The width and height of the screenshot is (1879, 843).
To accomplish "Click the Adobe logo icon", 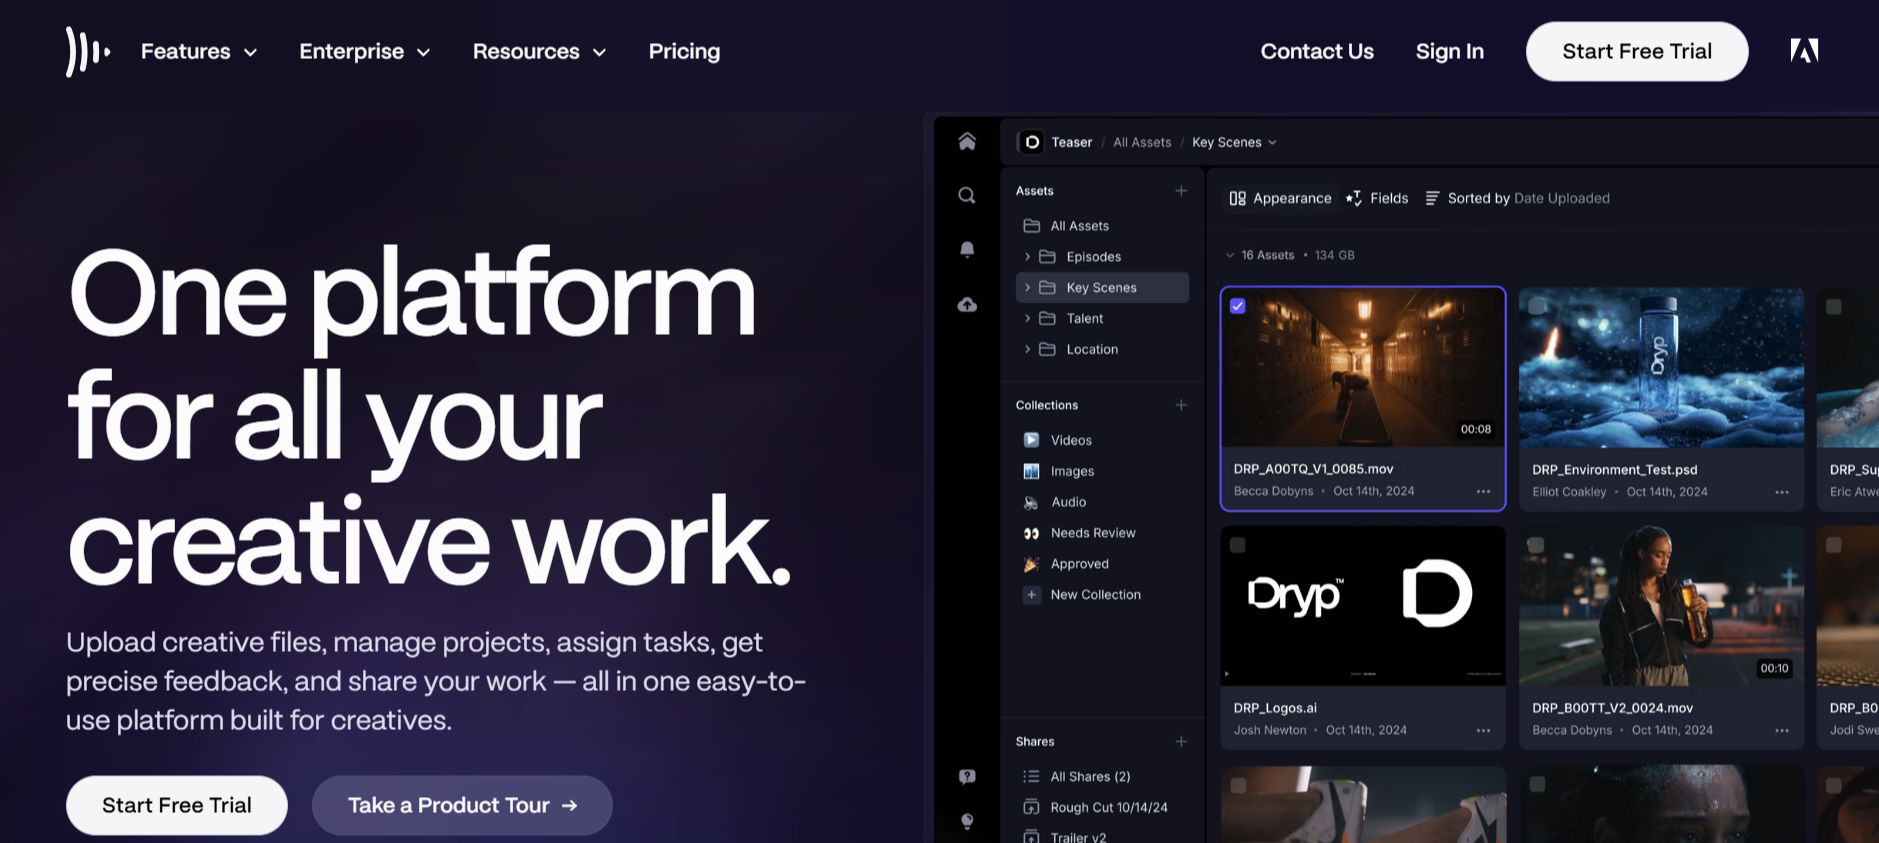I will (1804, 51).
